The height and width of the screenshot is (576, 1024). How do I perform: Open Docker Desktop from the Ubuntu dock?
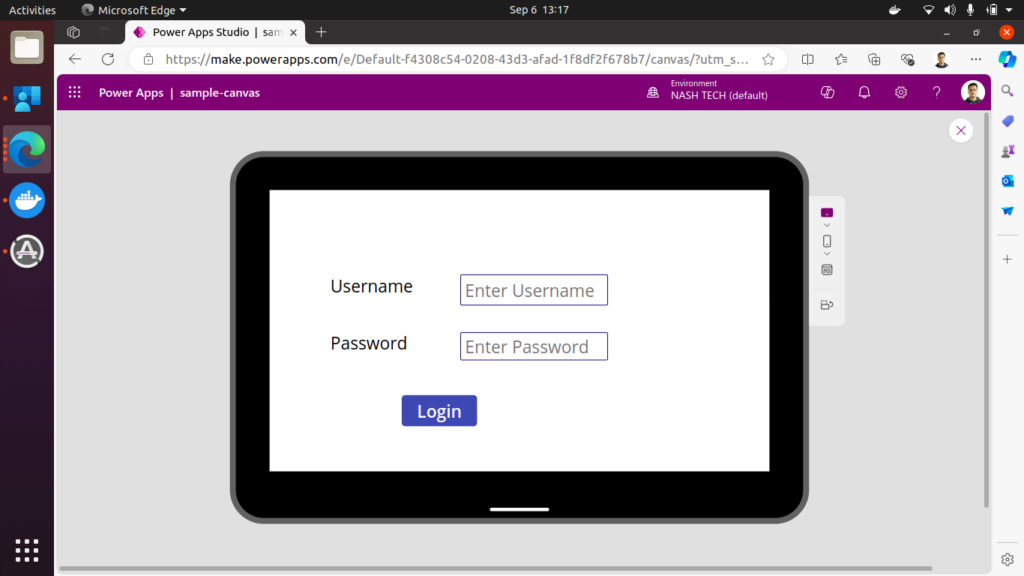pos(27,200)
